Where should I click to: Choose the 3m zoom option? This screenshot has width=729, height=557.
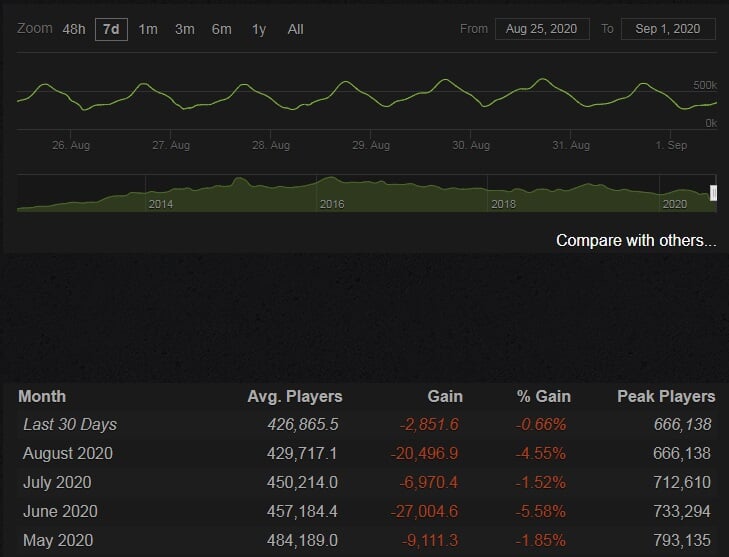point(185,29)
